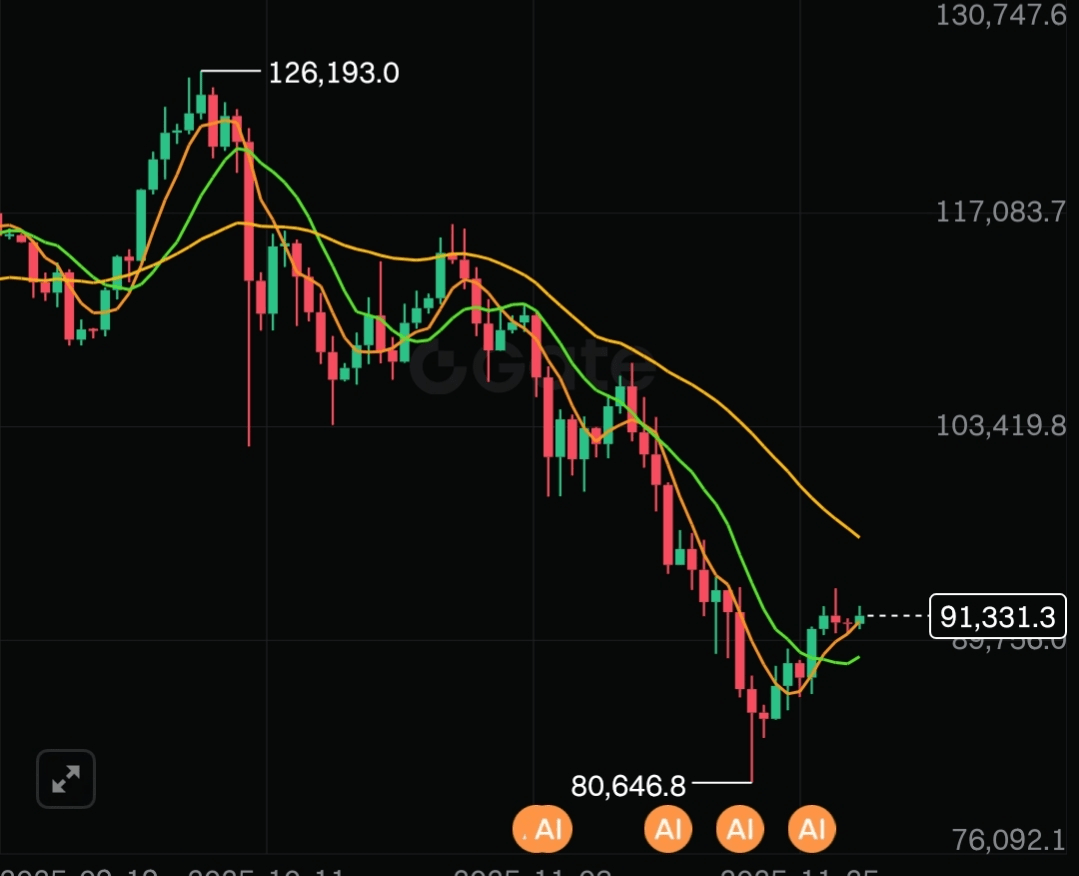
Task: Select the rightmost AI signal marker
Action: click(x=811, y=829)
